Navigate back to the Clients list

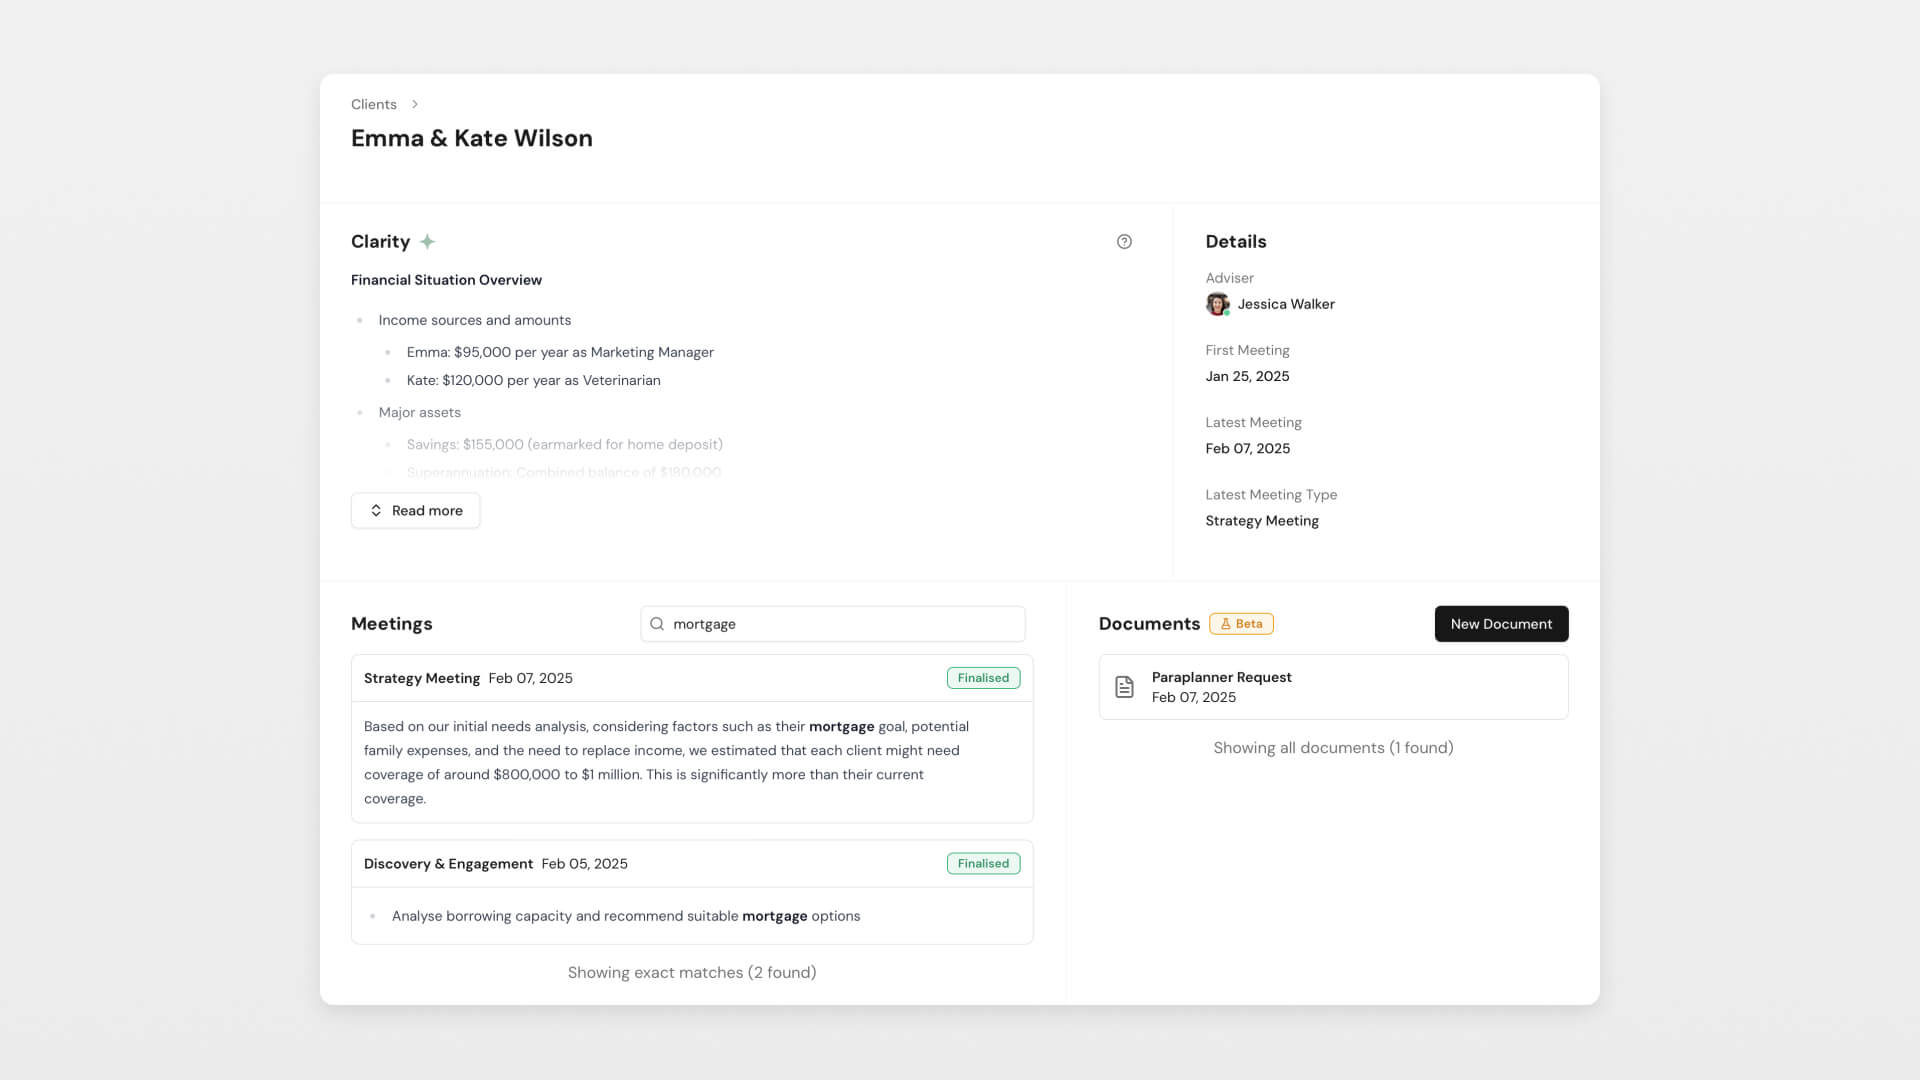[373, 104]
